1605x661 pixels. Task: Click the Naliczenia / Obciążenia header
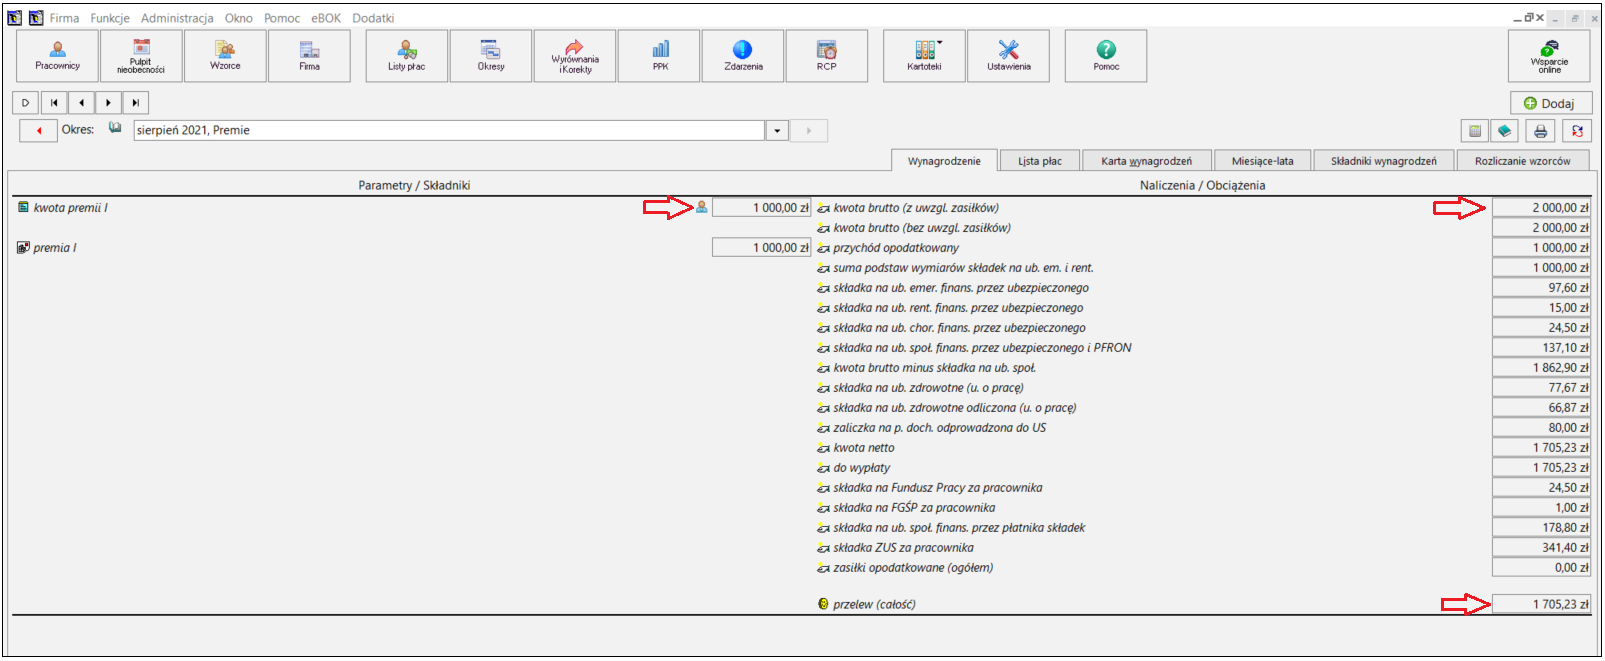tap(1202, 185)
